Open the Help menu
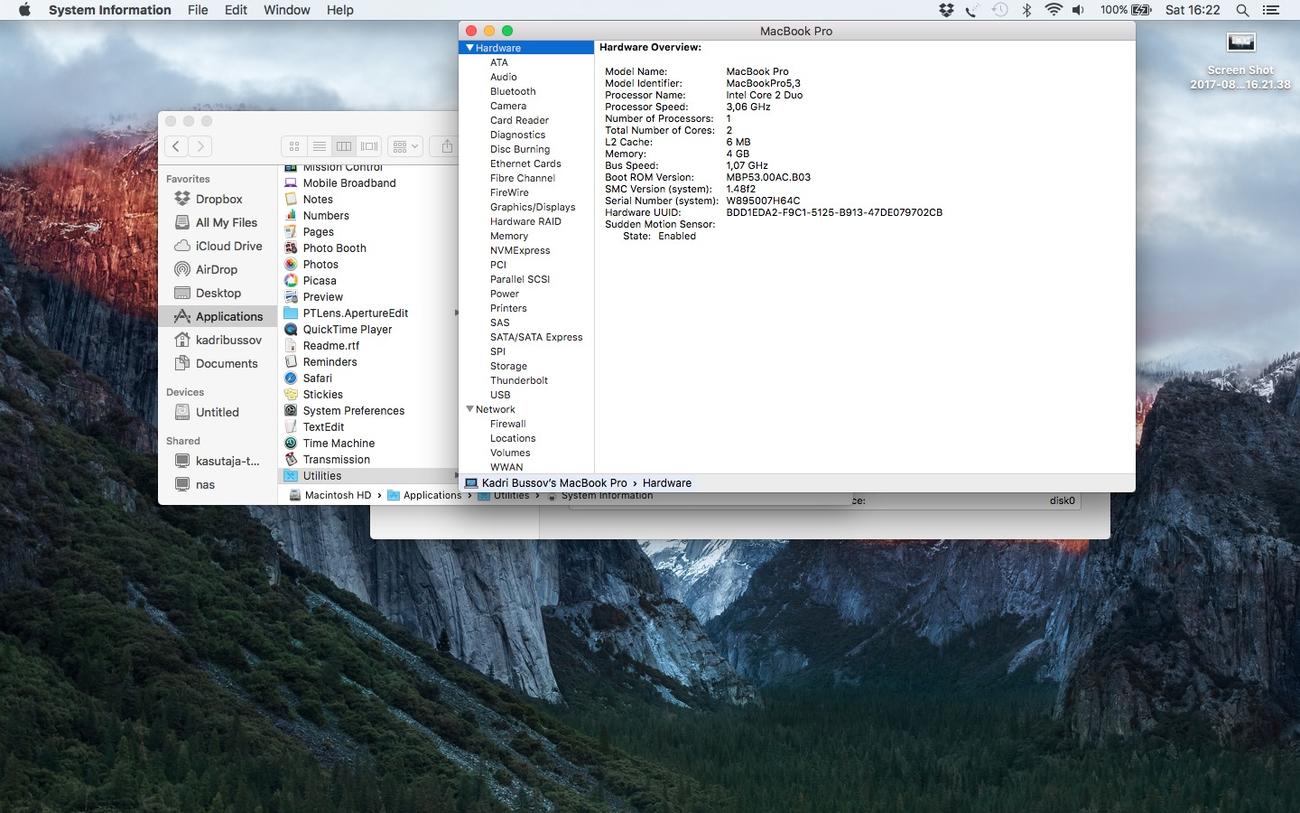1300x813 pixels. coord(340,10)
